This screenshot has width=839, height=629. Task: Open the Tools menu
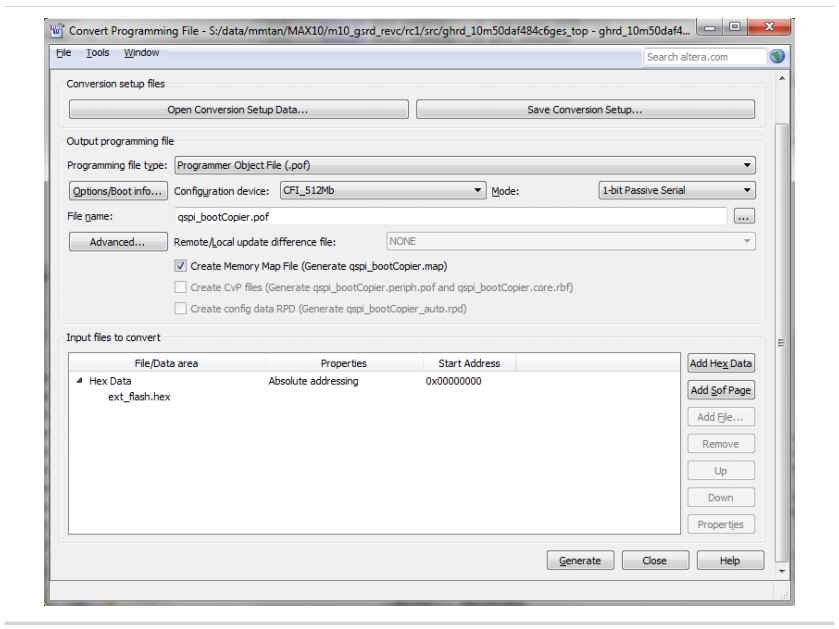[x=97, y=52]
